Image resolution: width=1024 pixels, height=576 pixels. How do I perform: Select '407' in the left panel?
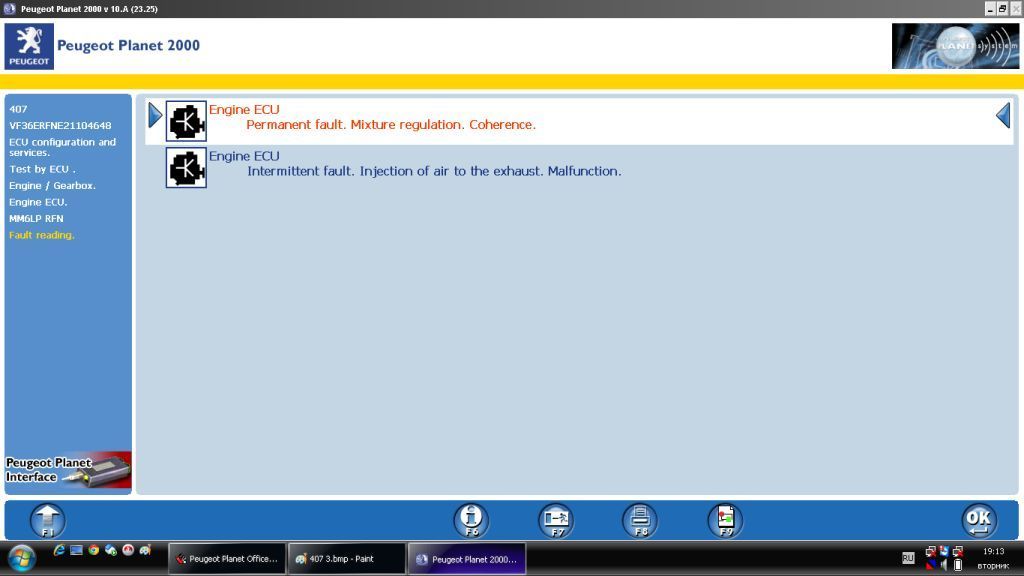tap(18, 109)
